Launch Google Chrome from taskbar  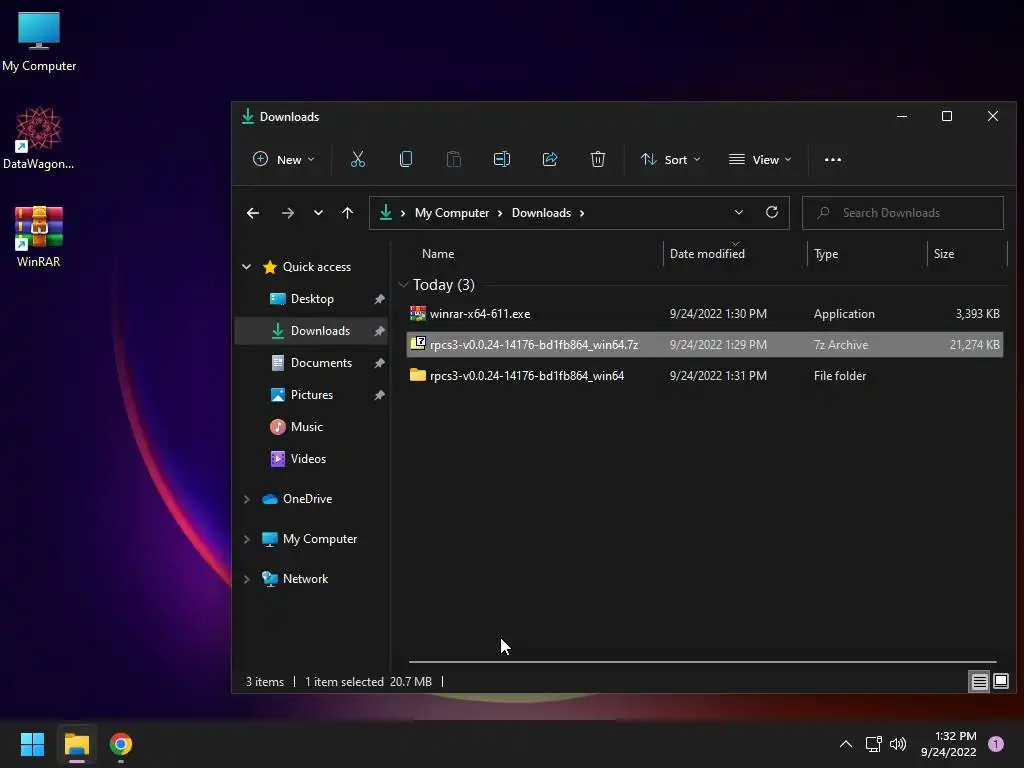point(121,744)
